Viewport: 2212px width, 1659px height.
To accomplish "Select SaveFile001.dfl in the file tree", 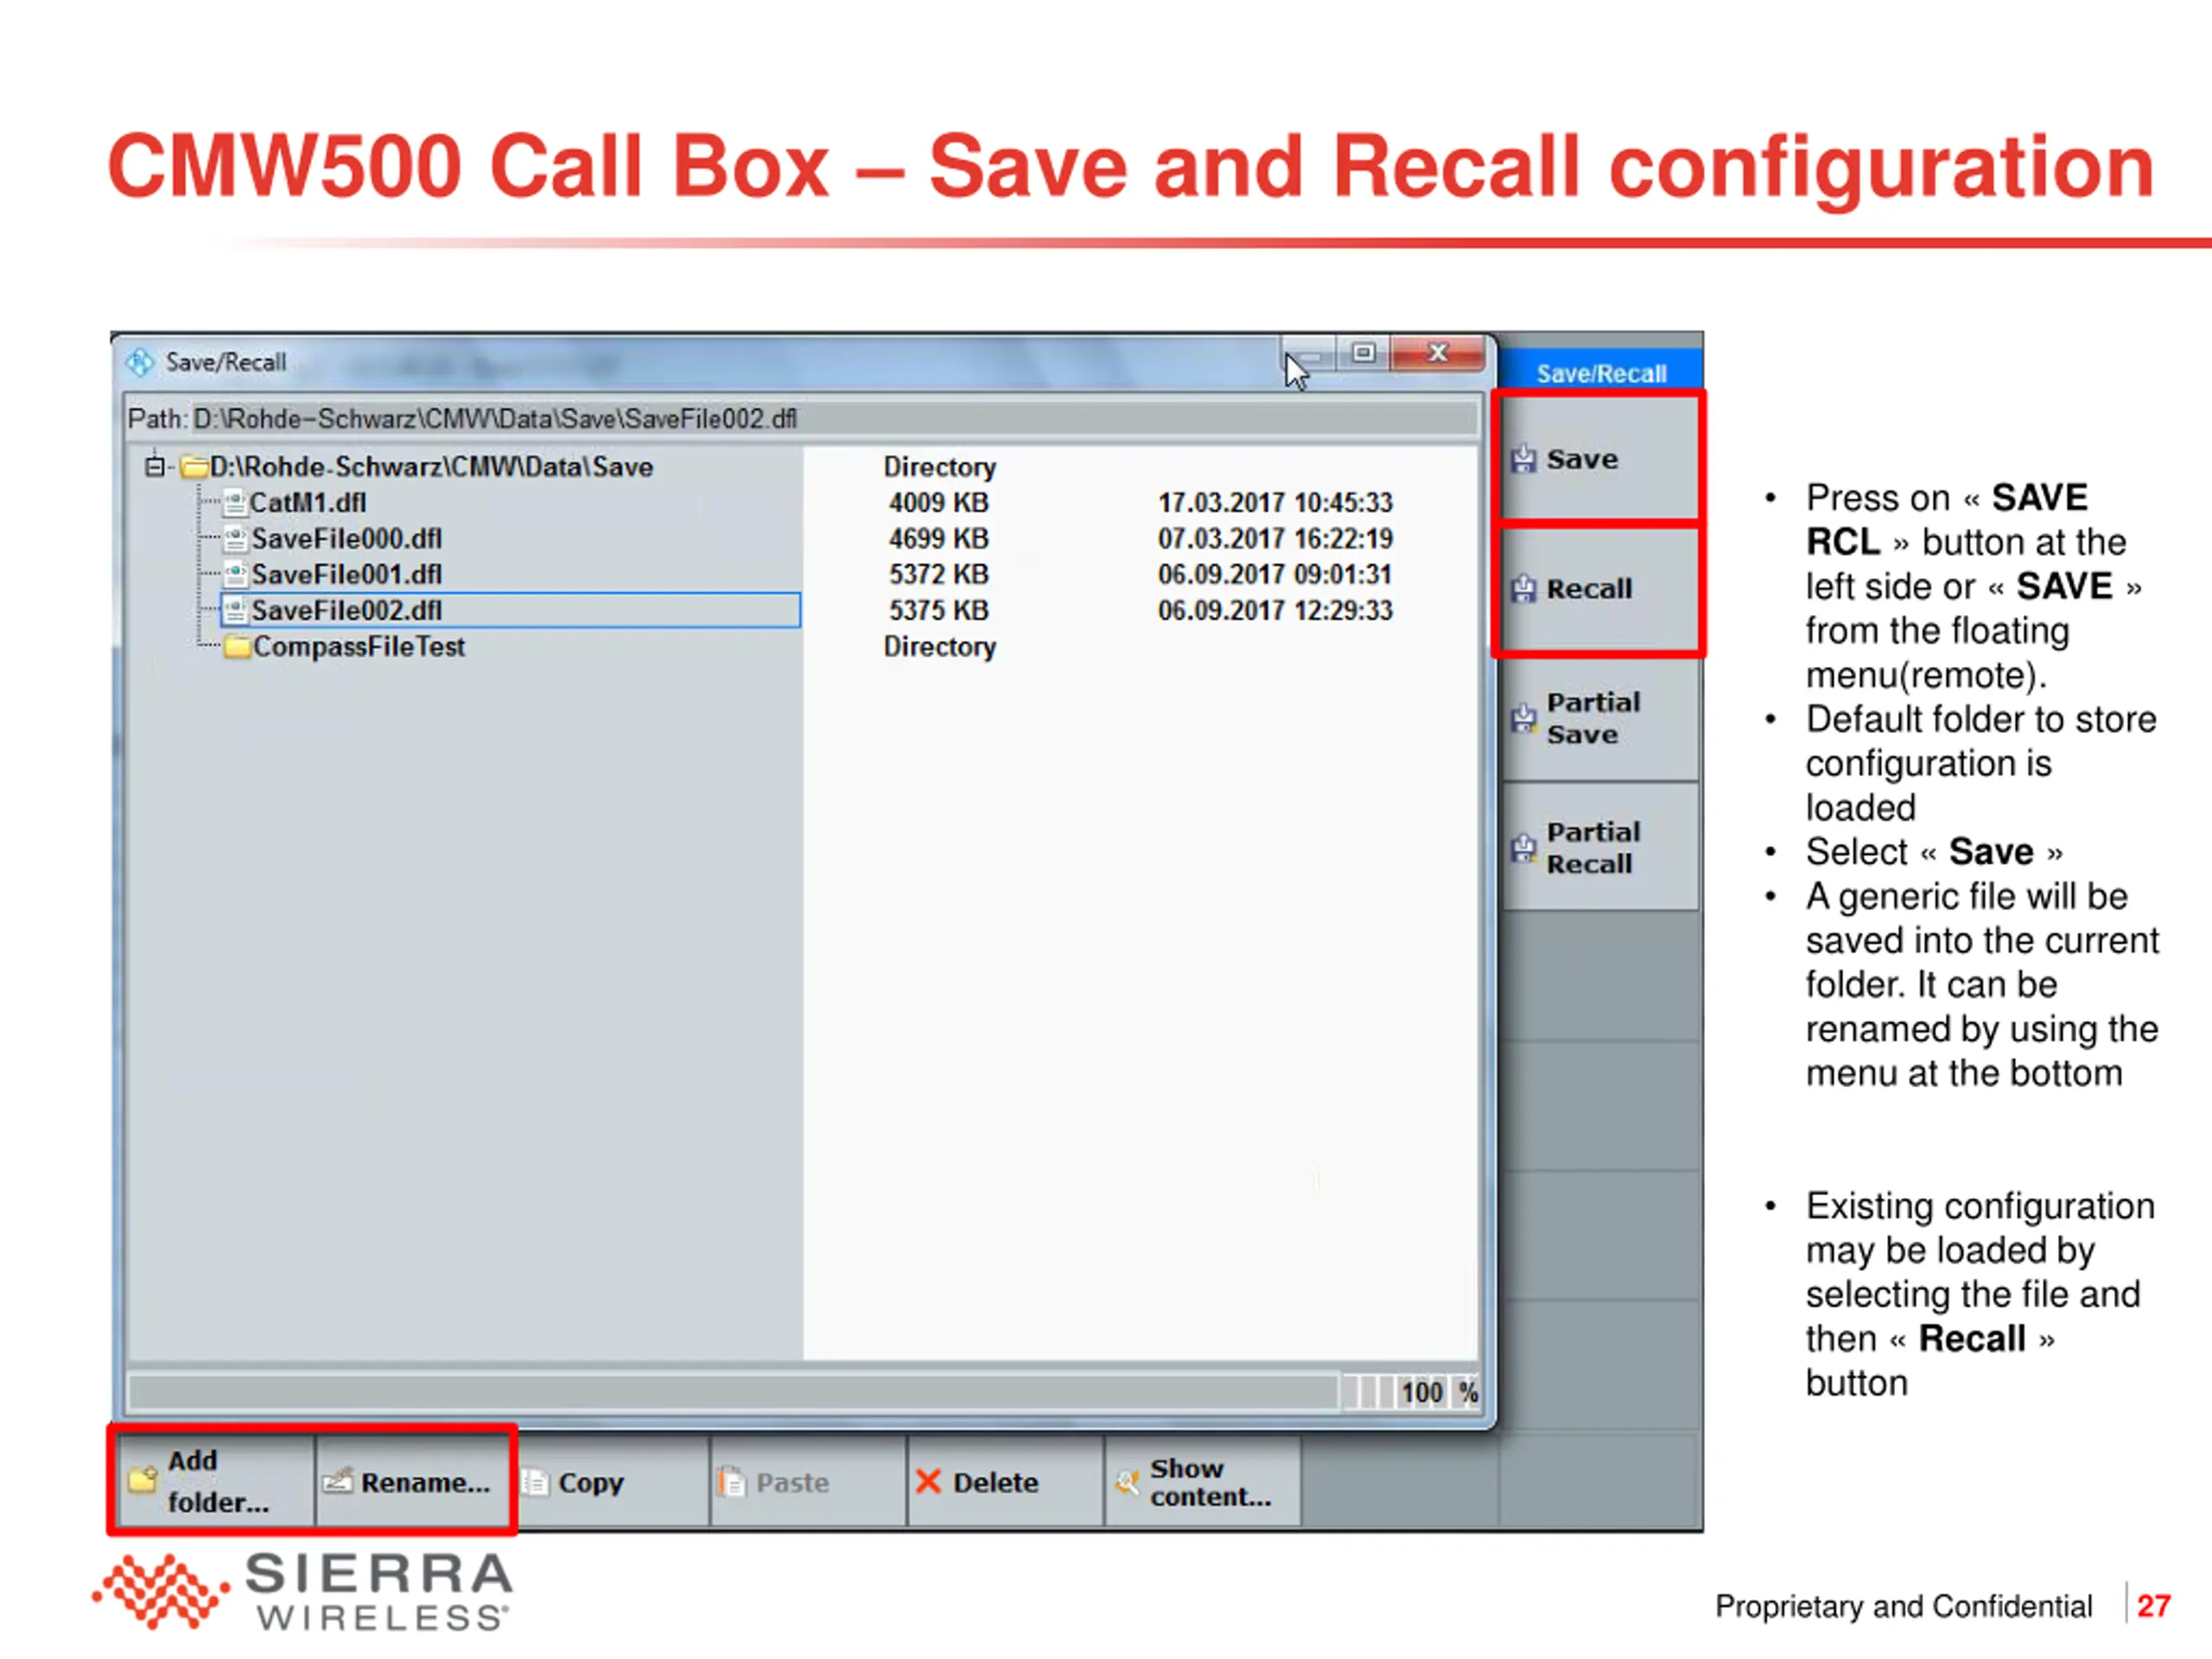I will pos(346,575).
